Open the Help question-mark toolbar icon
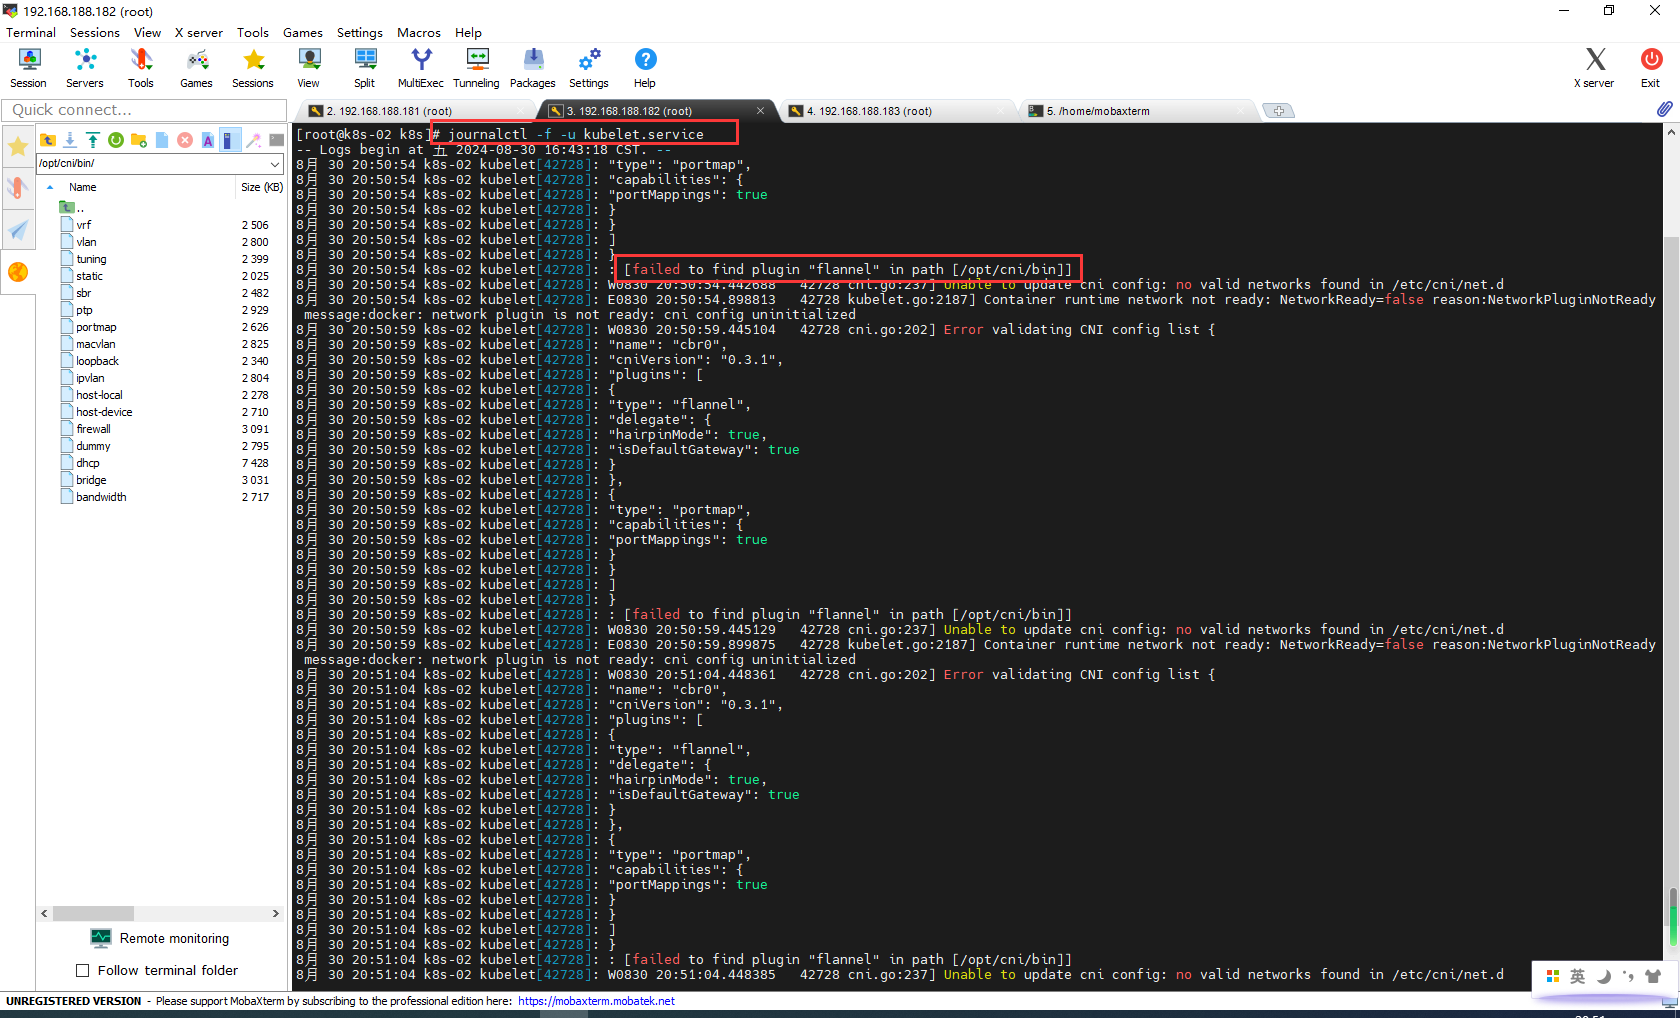The height and width of the screenshot is (1018, 1680). tap(645, 68)
